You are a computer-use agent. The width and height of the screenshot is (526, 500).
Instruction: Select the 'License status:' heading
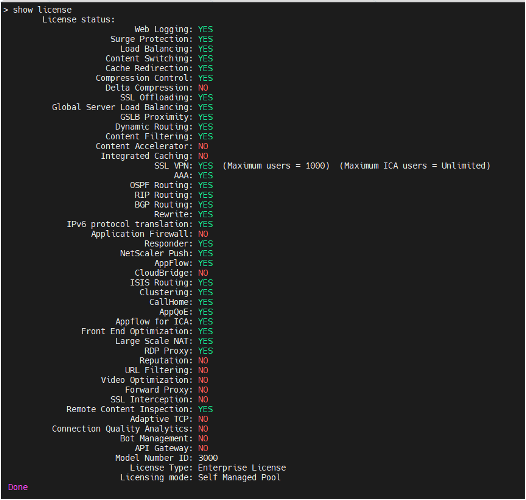pyautogui.click(x=78, y=20)
